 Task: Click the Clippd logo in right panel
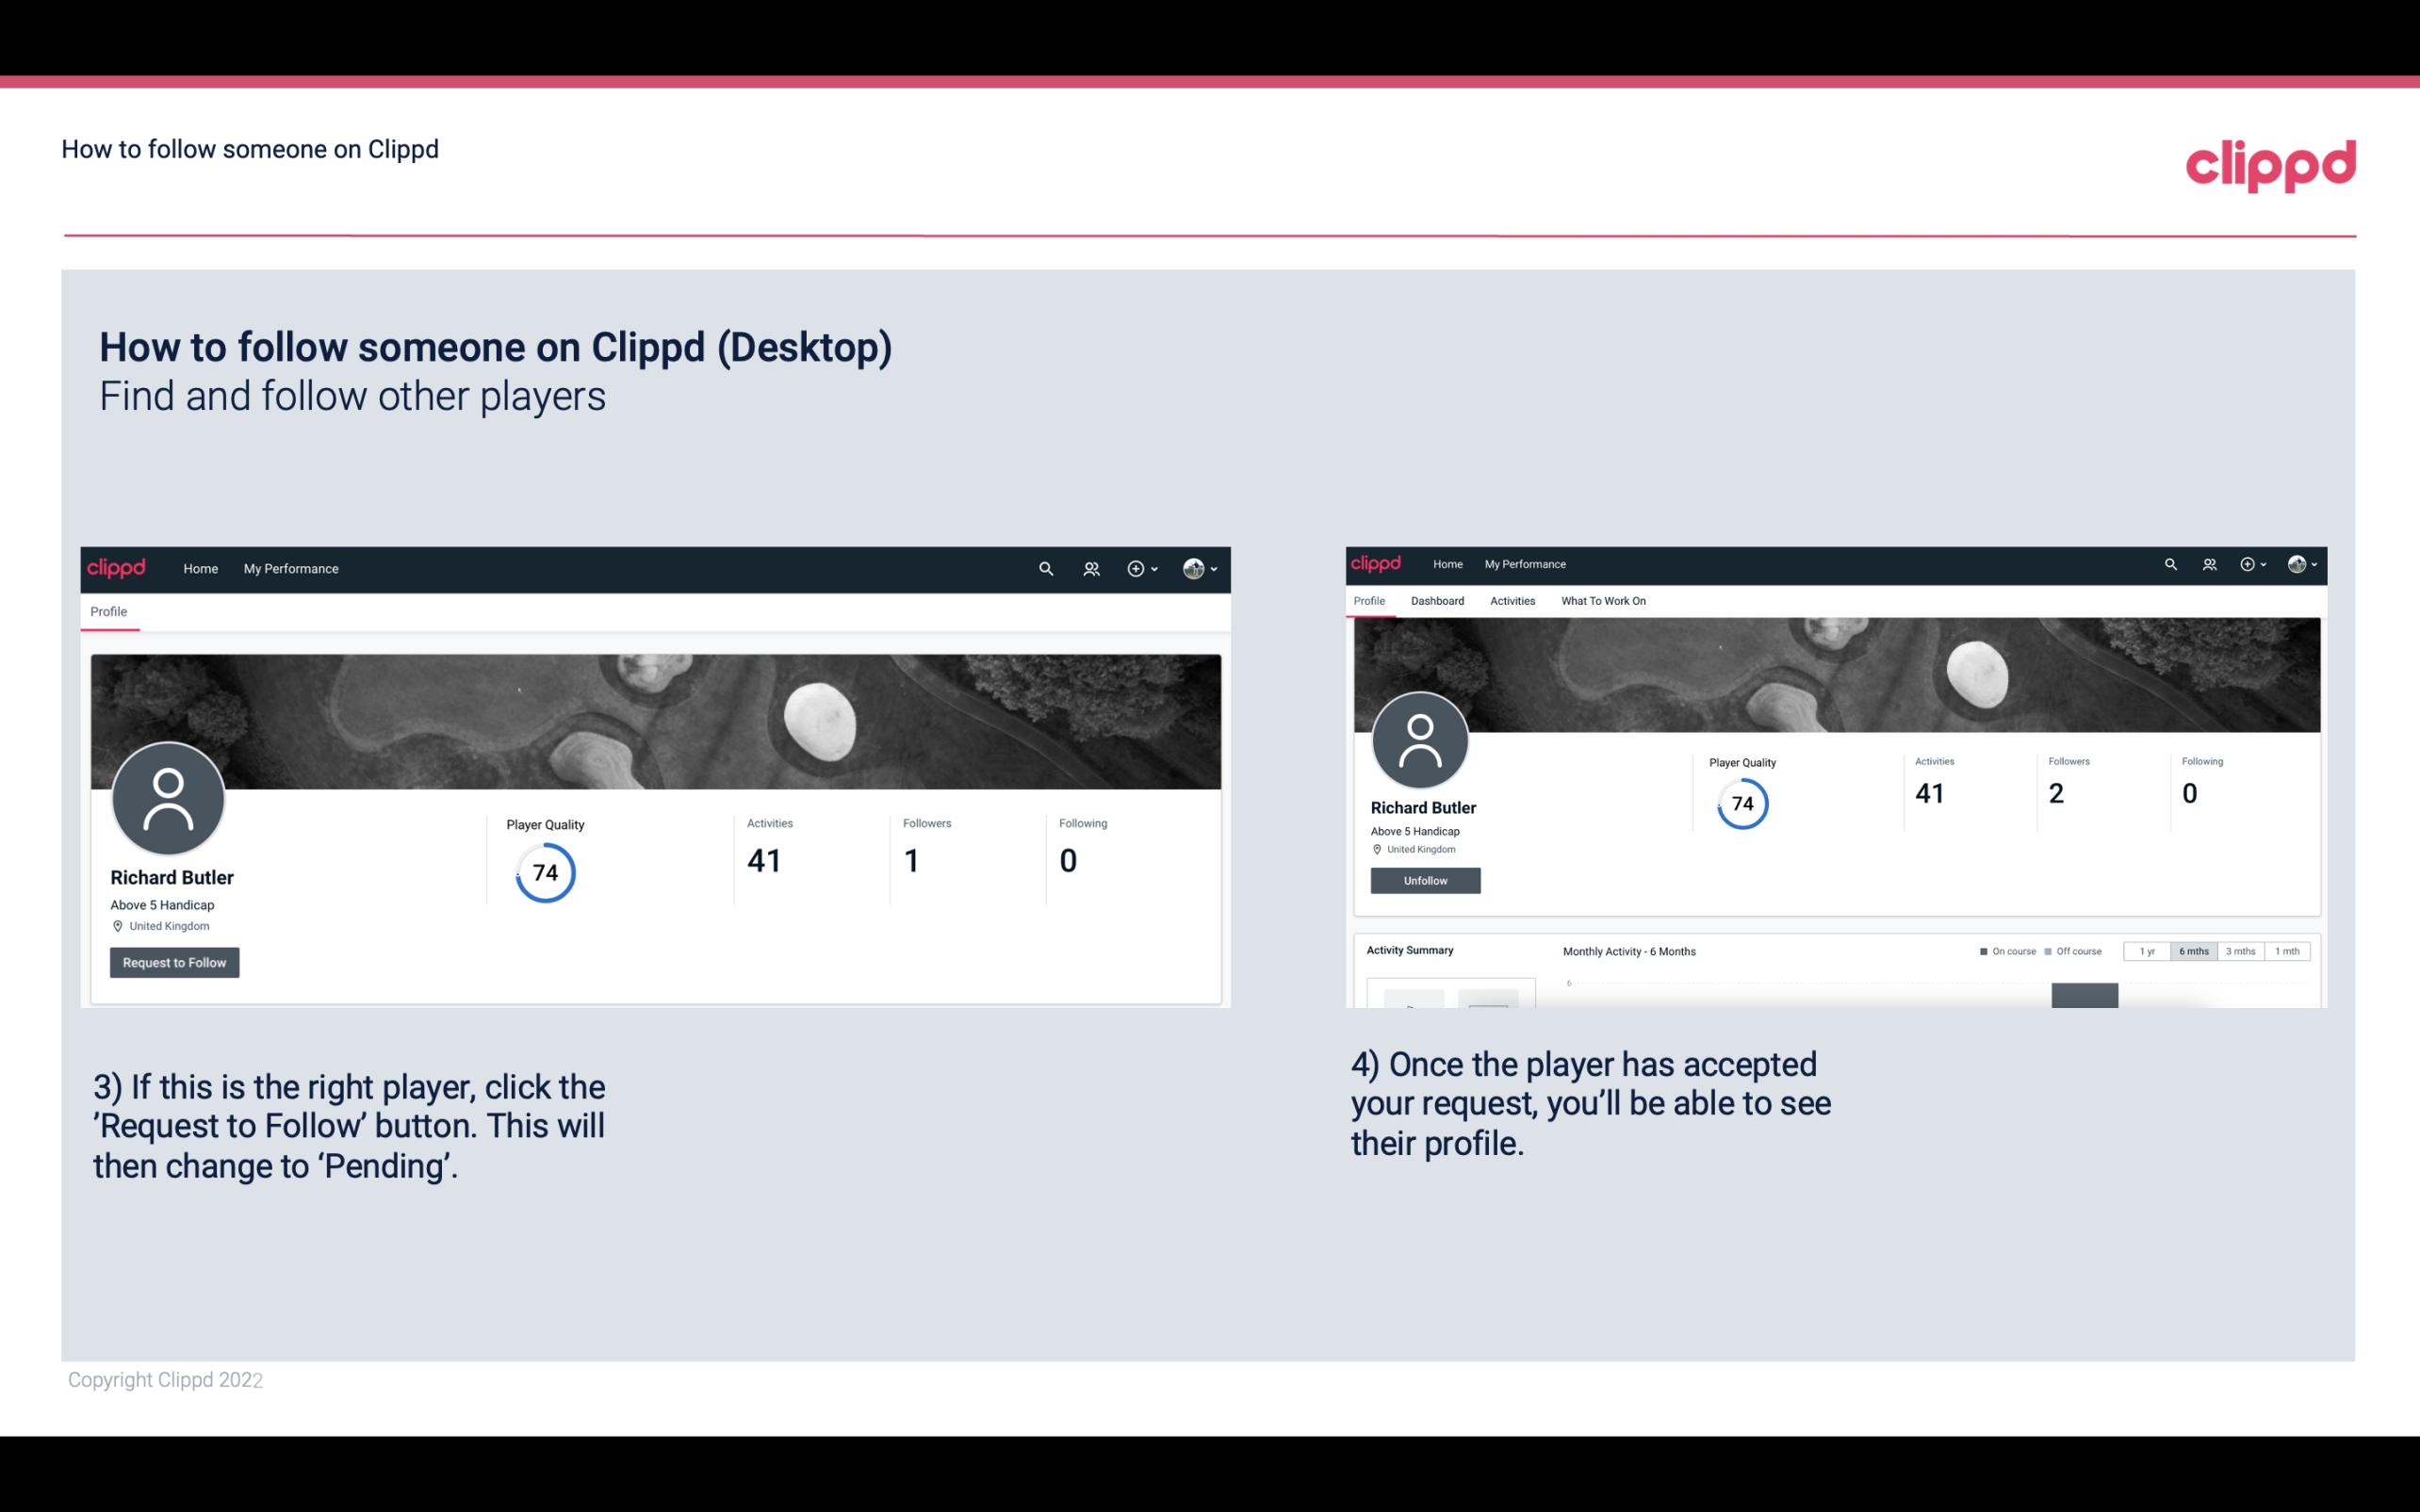(1378, 562)
